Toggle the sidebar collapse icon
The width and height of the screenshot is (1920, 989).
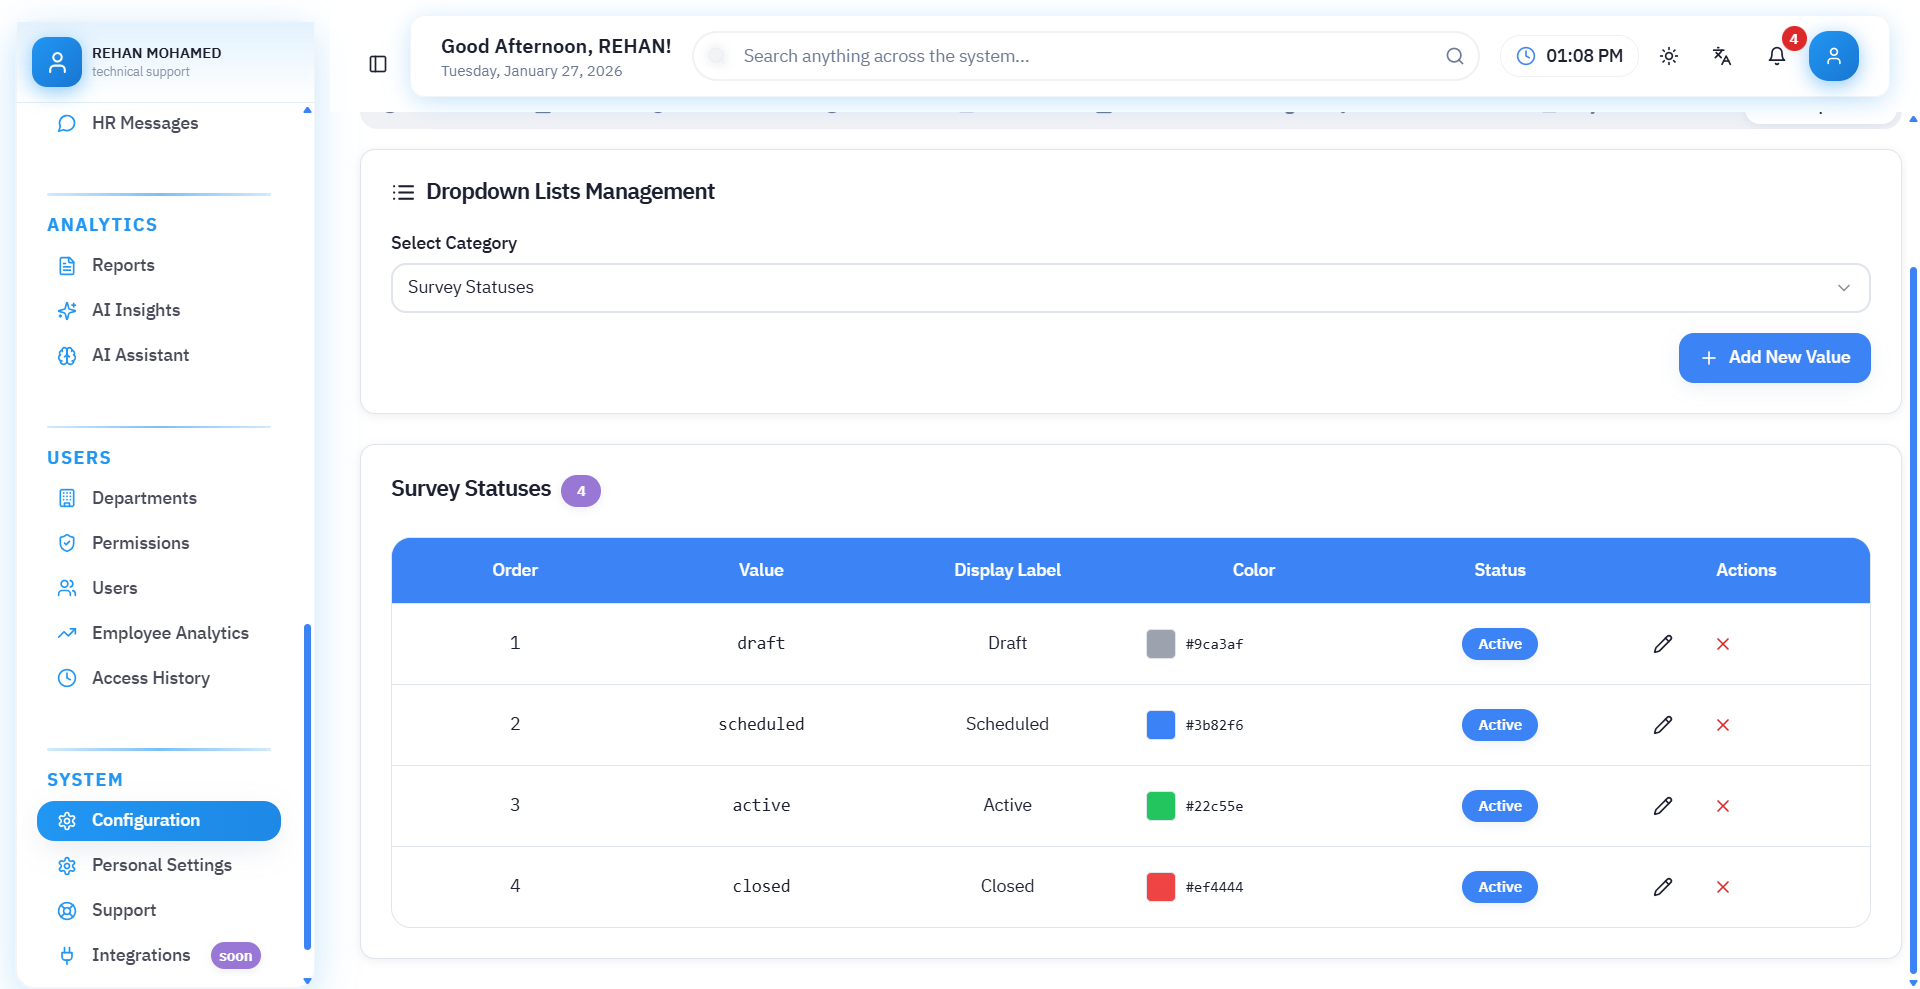[378, 64]
